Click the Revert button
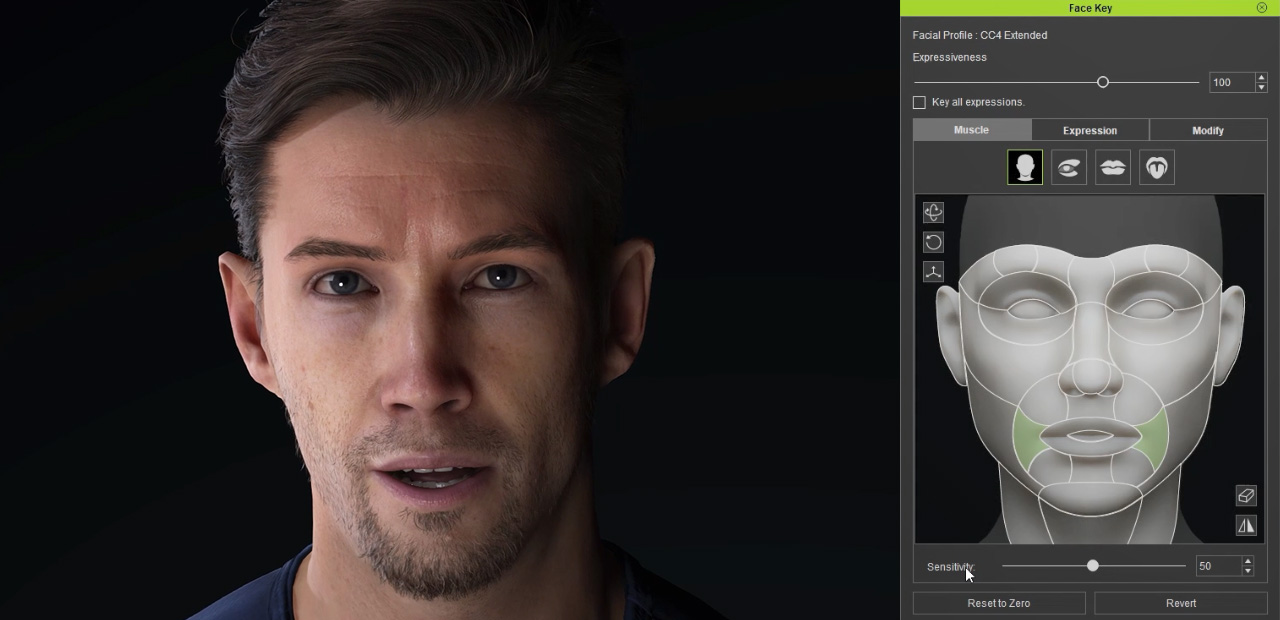Image resolution: width=1280 pixels, height=620 pixels. tap(1181, 603)
